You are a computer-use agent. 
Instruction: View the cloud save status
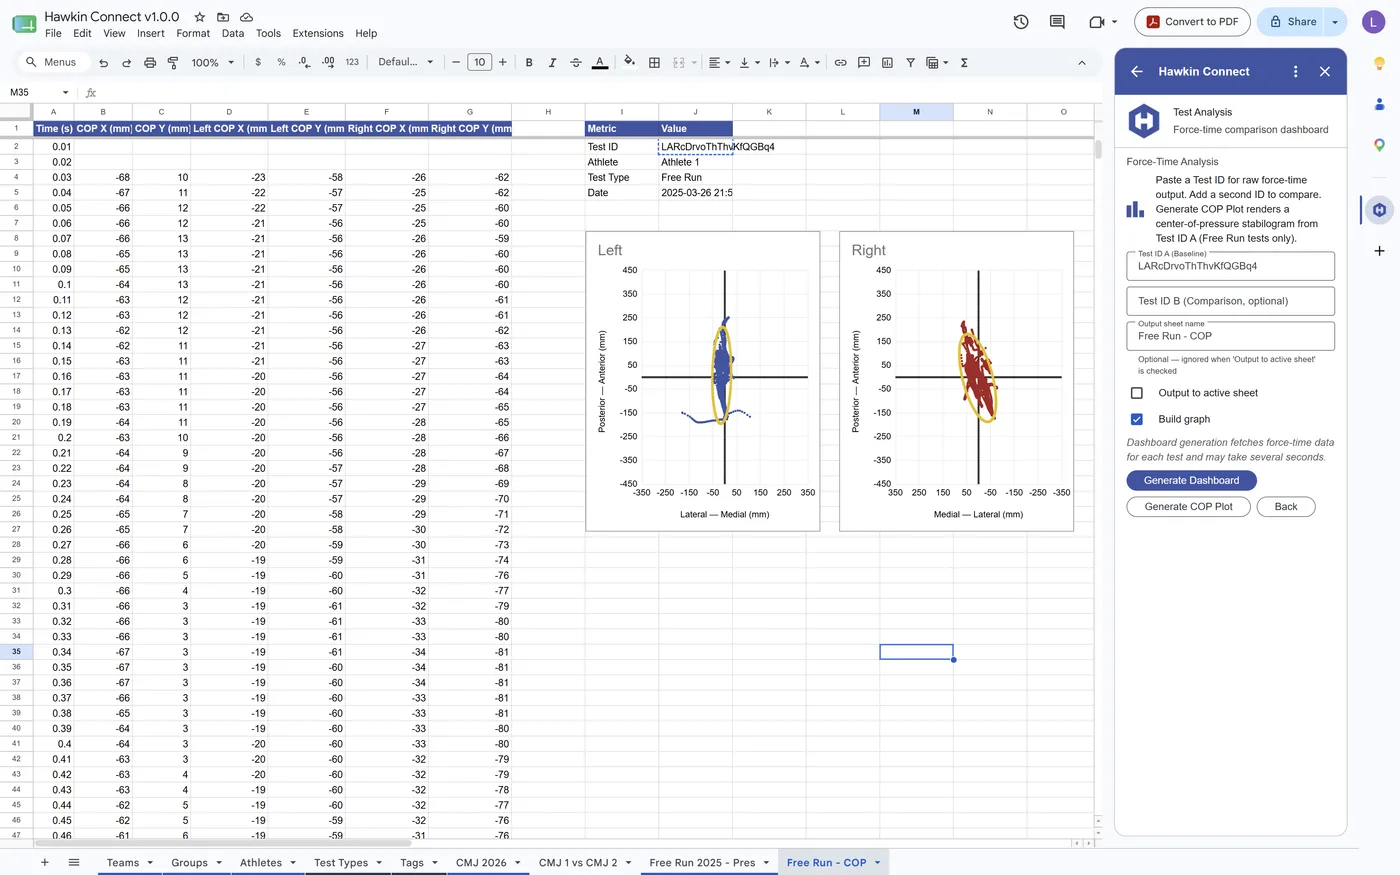point(246,17)
